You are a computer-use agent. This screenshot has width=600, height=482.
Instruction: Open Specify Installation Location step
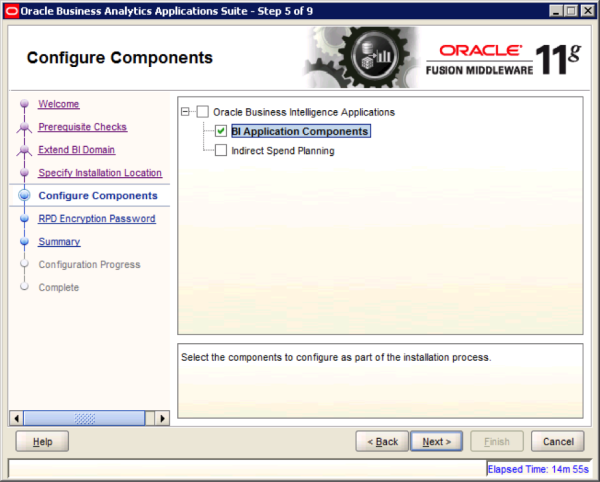coord(99,173)
